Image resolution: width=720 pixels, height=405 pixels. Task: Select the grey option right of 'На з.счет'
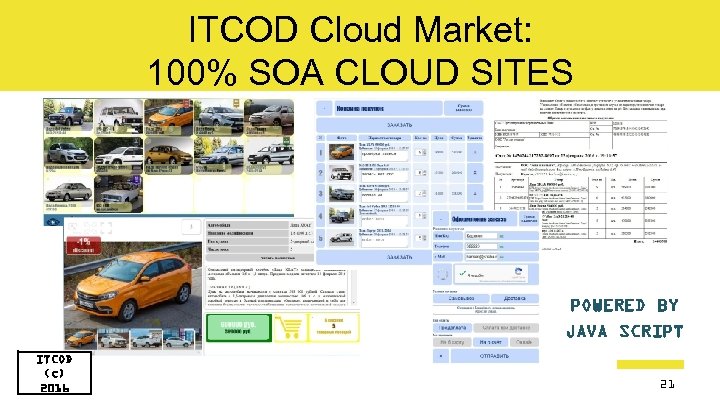click(524, 342)
